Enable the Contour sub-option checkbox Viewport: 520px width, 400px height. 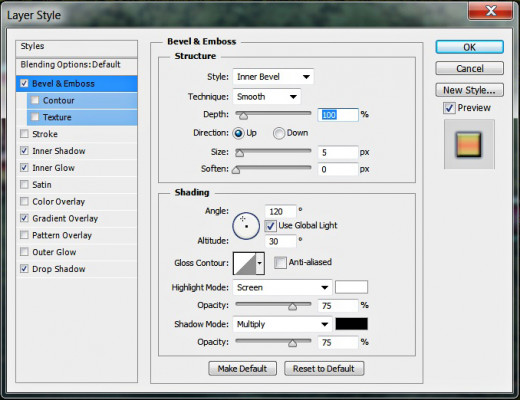tap(35, 100)
